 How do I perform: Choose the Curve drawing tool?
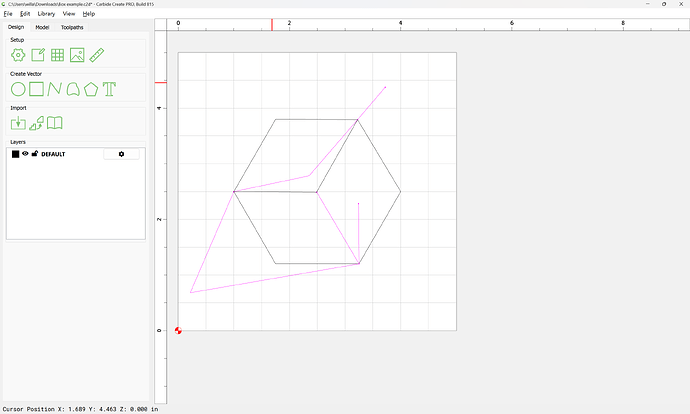[x=73, y=89]
